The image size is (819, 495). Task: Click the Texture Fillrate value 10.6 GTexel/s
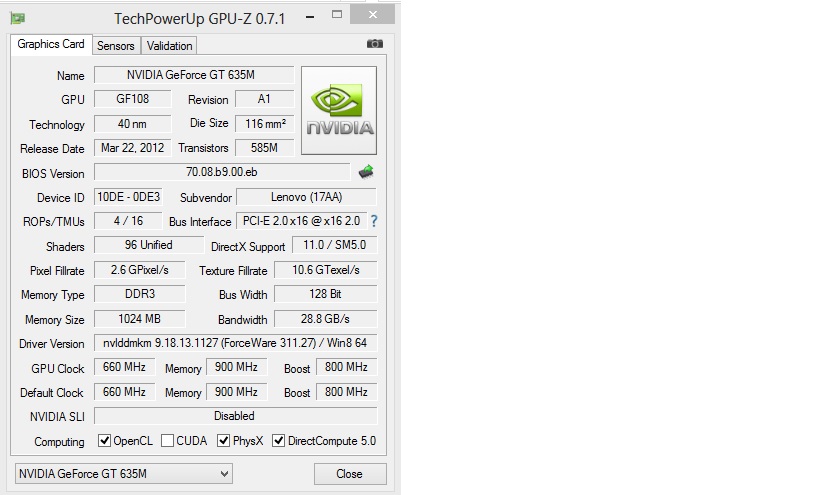point(325,270)
